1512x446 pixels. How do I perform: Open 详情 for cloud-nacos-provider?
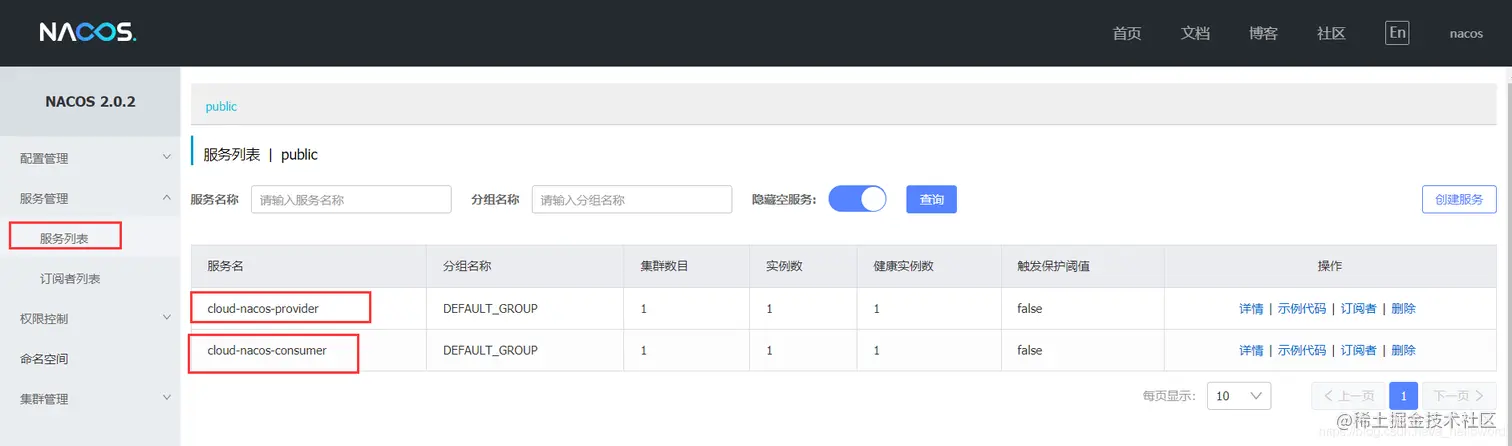(x=1251, y=308)
